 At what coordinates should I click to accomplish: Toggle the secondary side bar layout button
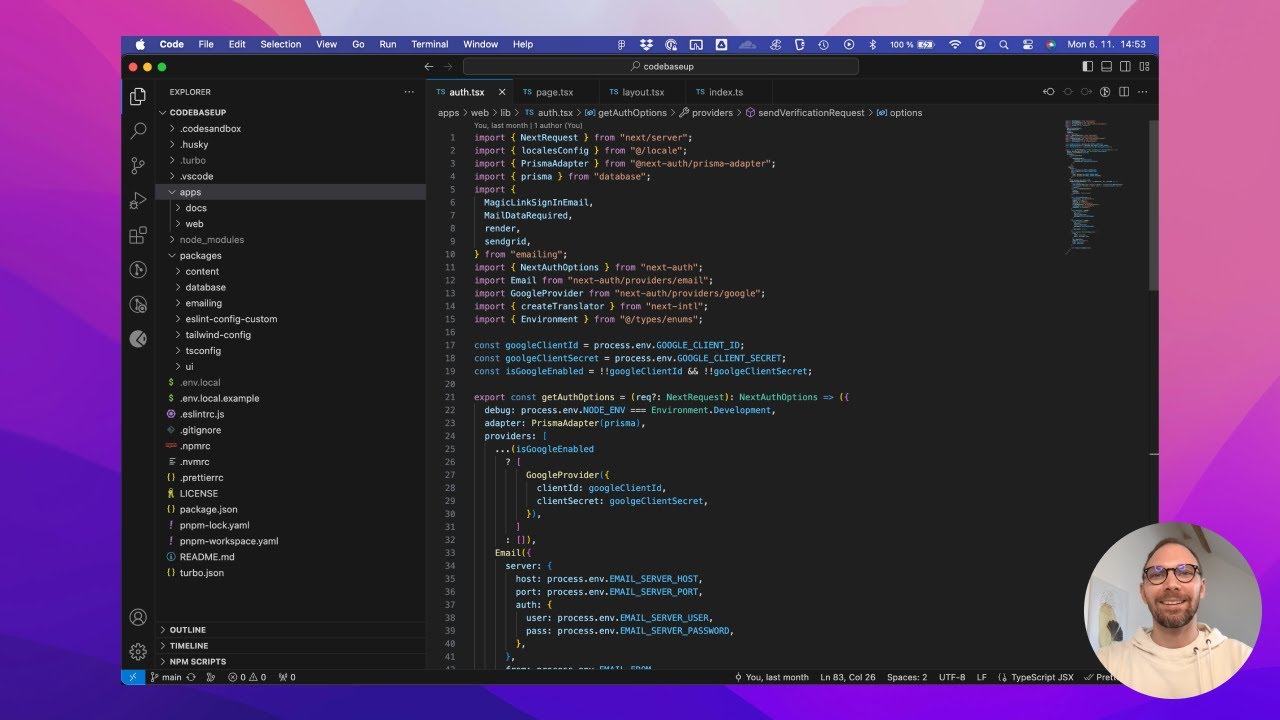tap(1125, 67)
